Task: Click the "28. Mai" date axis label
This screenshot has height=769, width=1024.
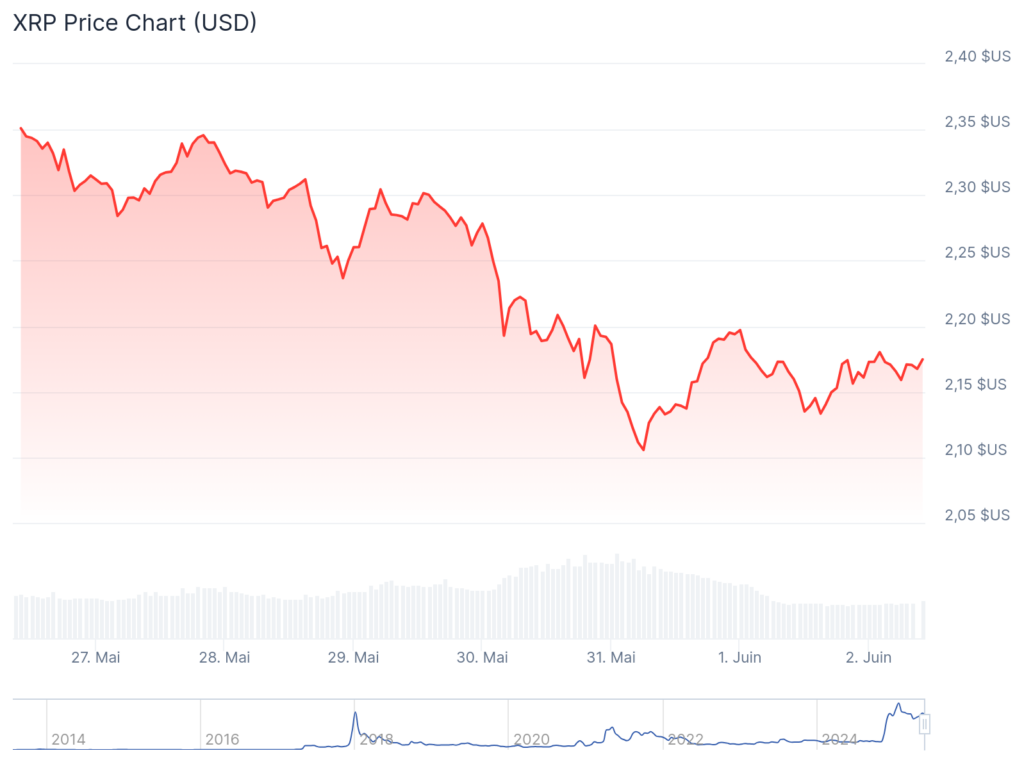Action: [x=225, y=657]
